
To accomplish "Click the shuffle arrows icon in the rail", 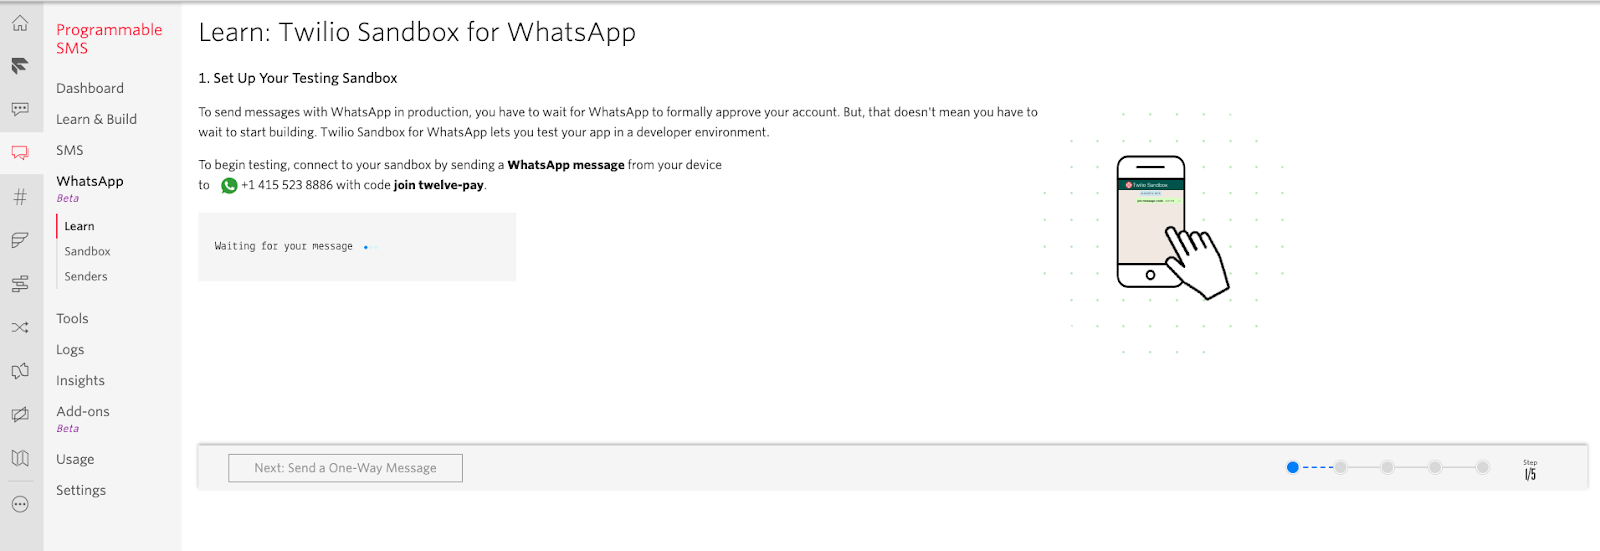I will [x=20, y=327].
